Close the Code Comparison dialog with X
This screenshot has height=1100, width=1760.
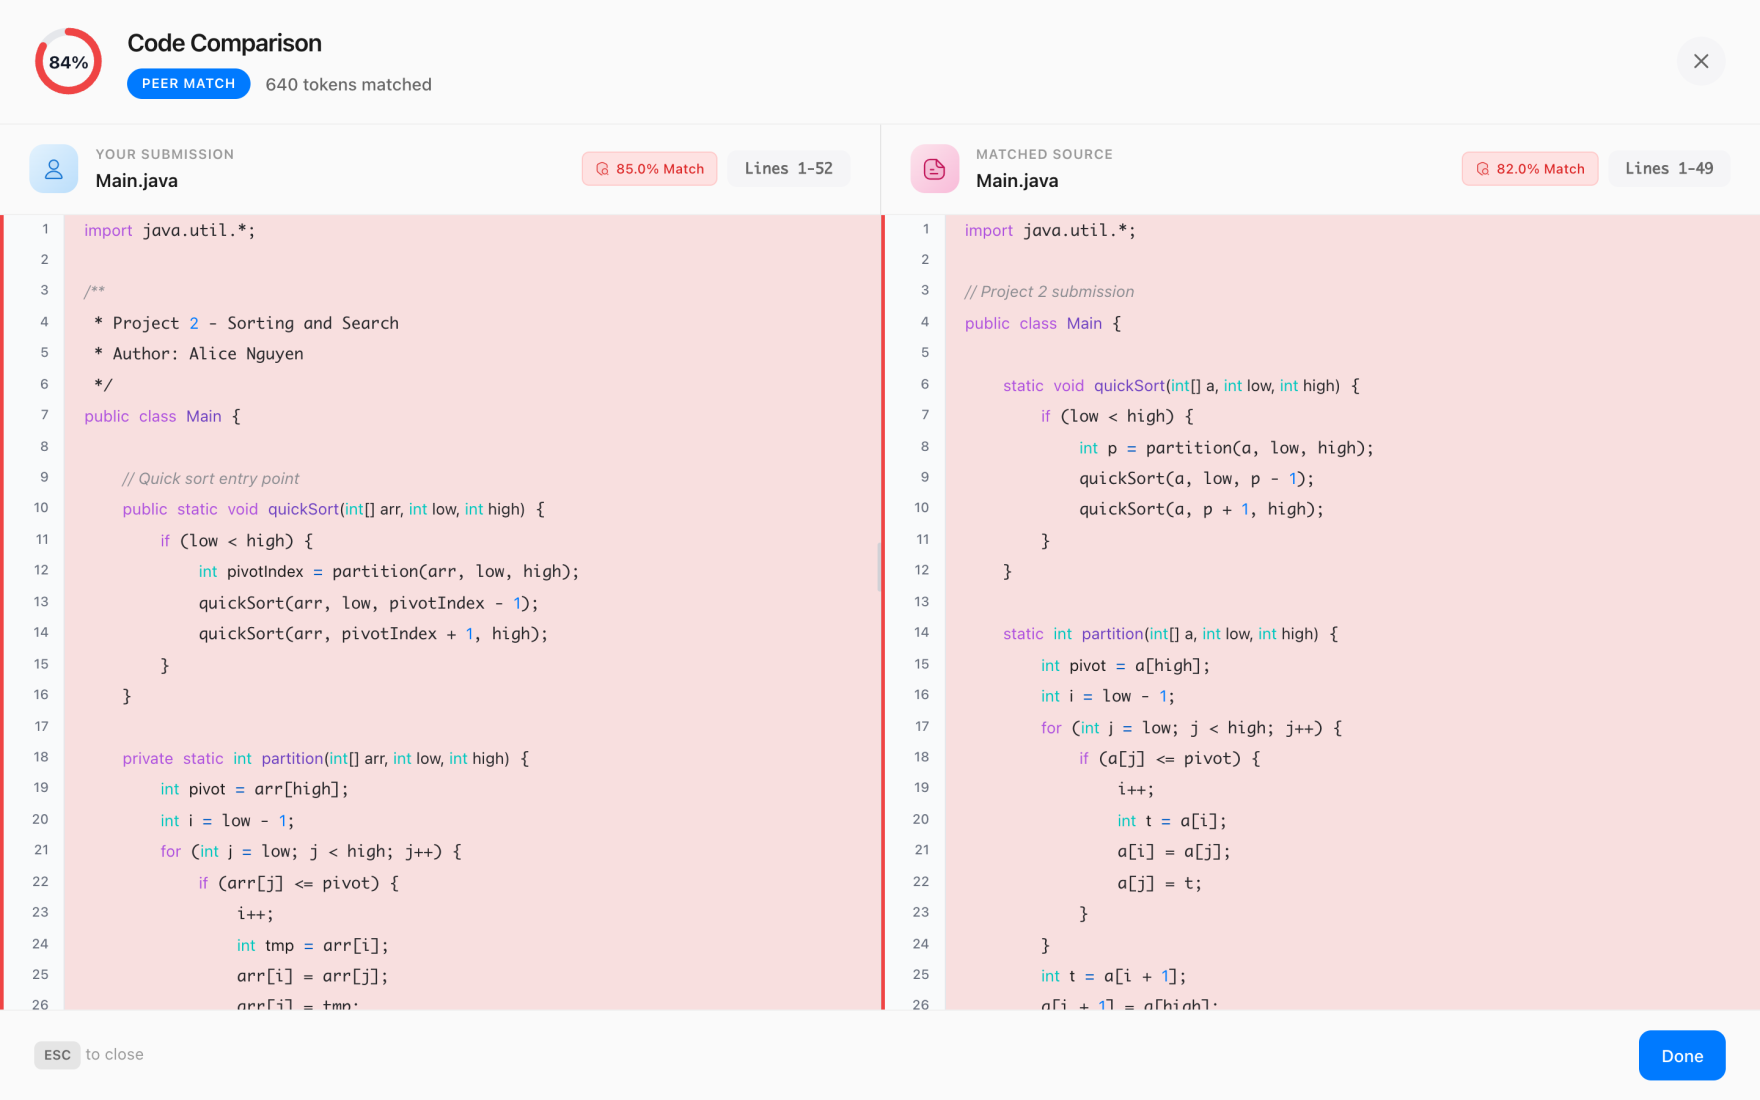1700,61
